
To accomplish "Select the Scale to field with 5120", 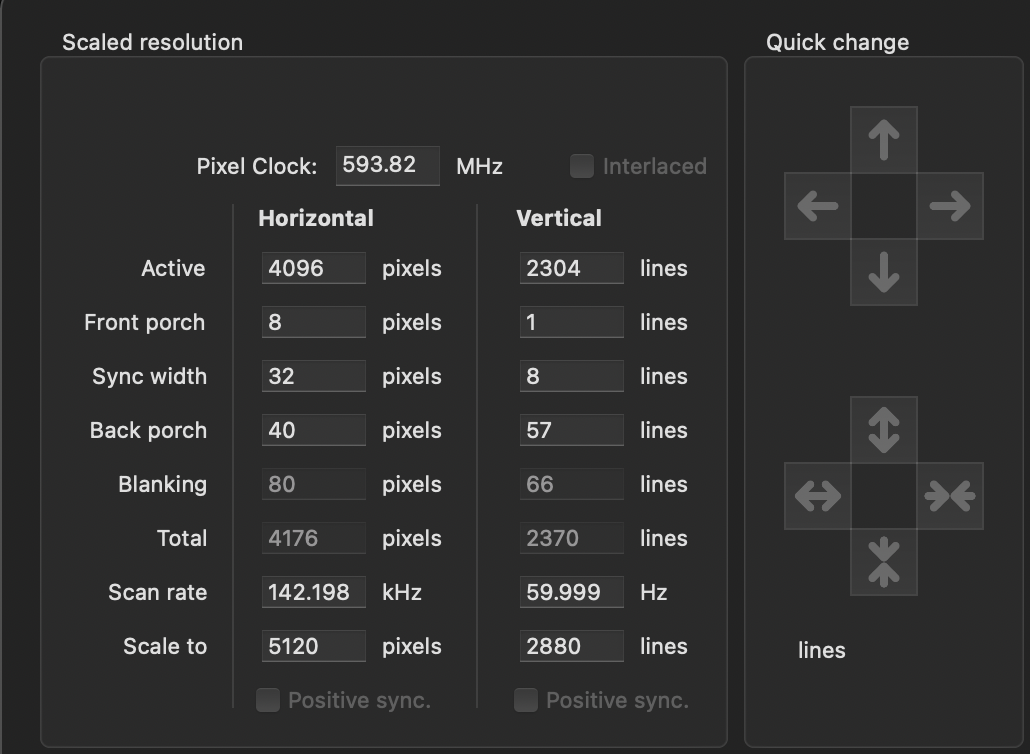I will pos(314,646).
